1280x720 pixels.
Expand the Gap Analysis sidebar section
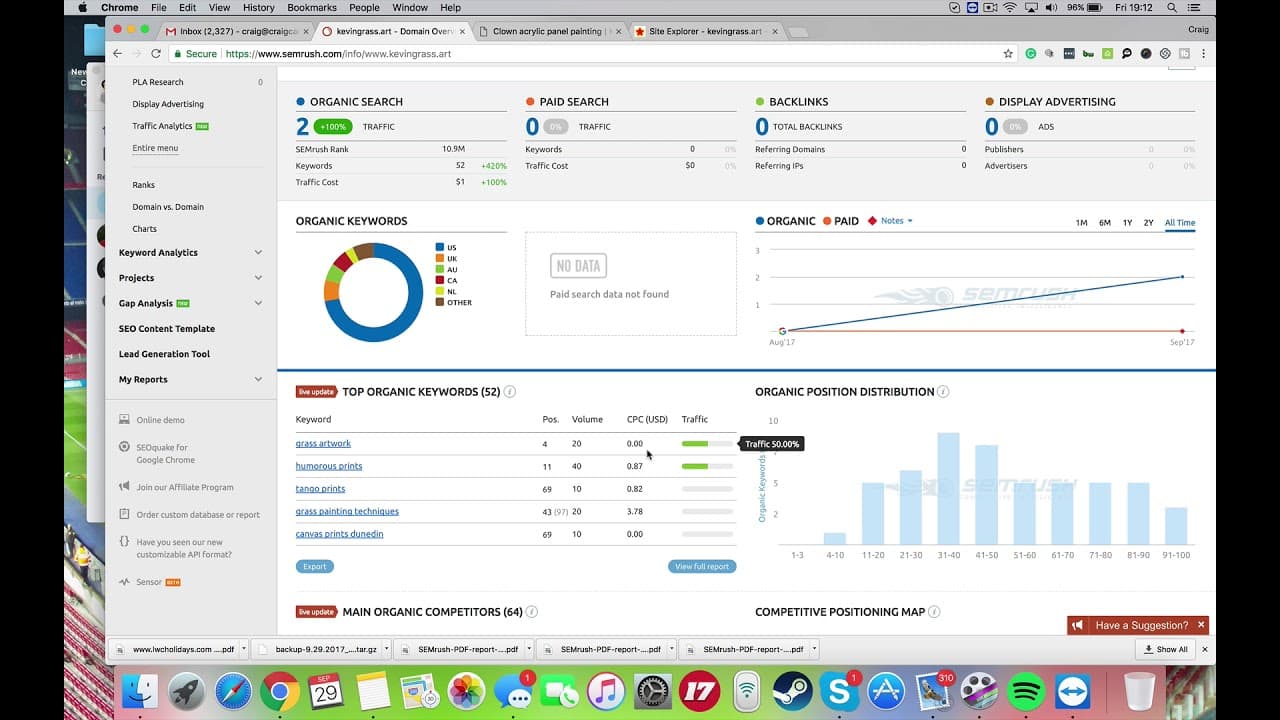pos(258,303)
